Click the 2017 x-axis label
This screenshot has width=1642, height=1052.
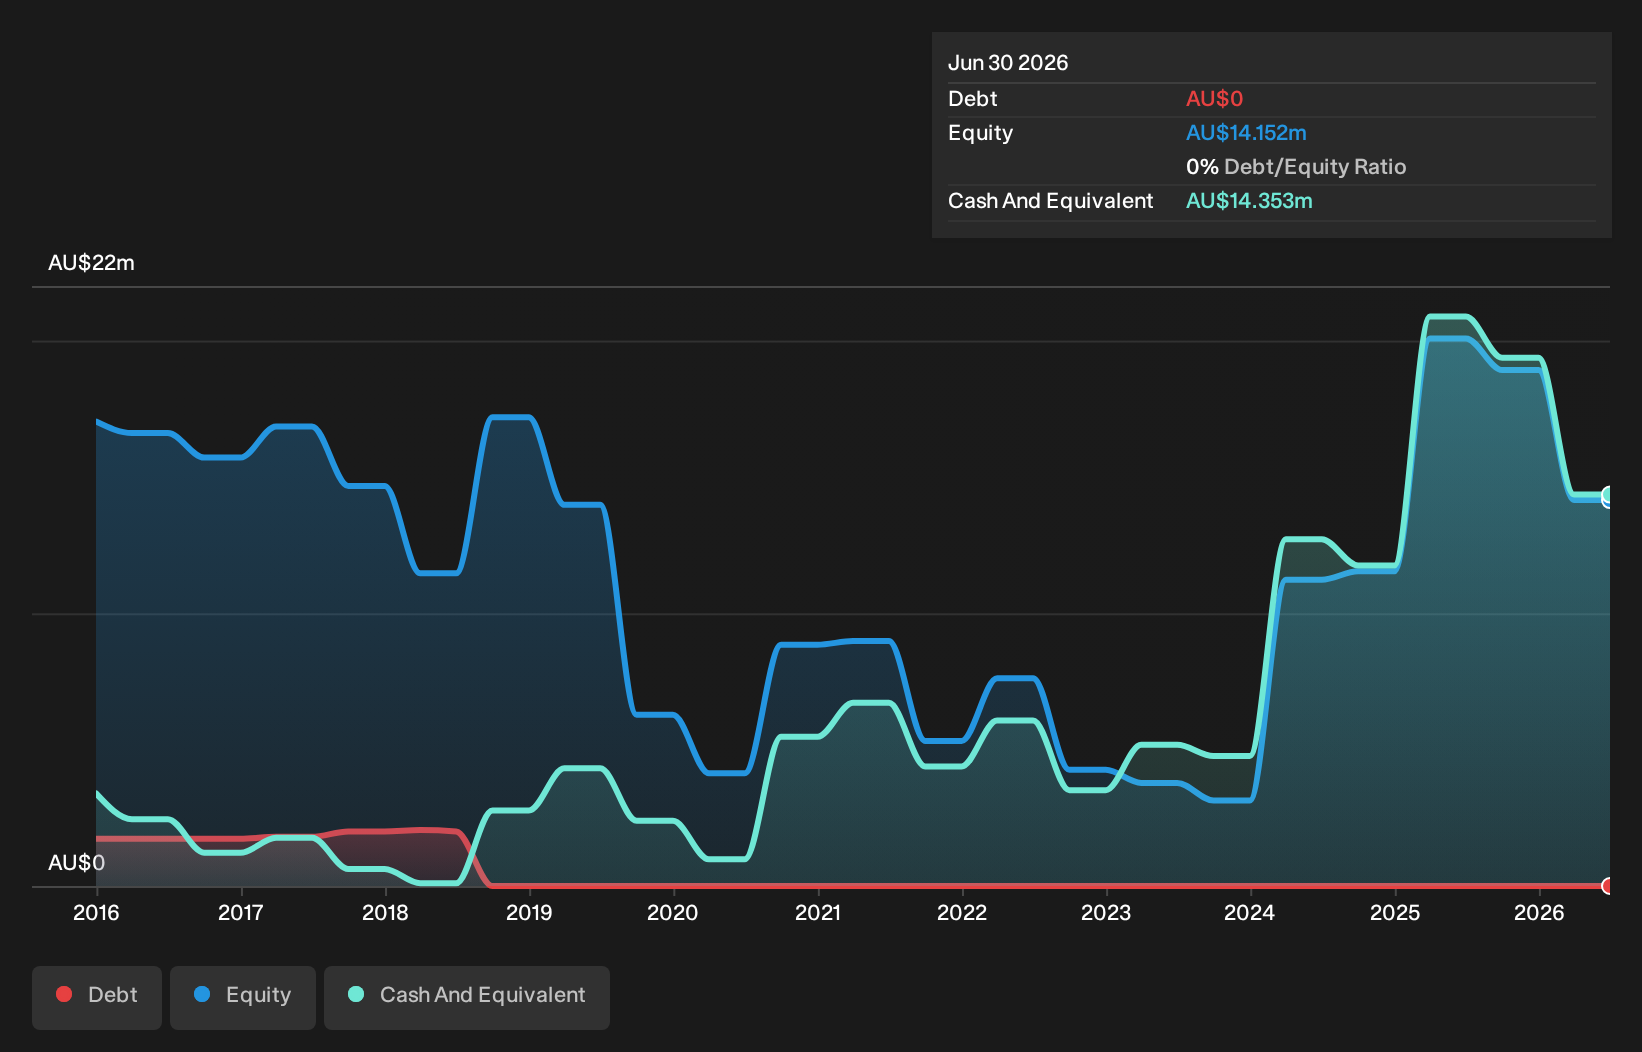[x=241, y=912]
